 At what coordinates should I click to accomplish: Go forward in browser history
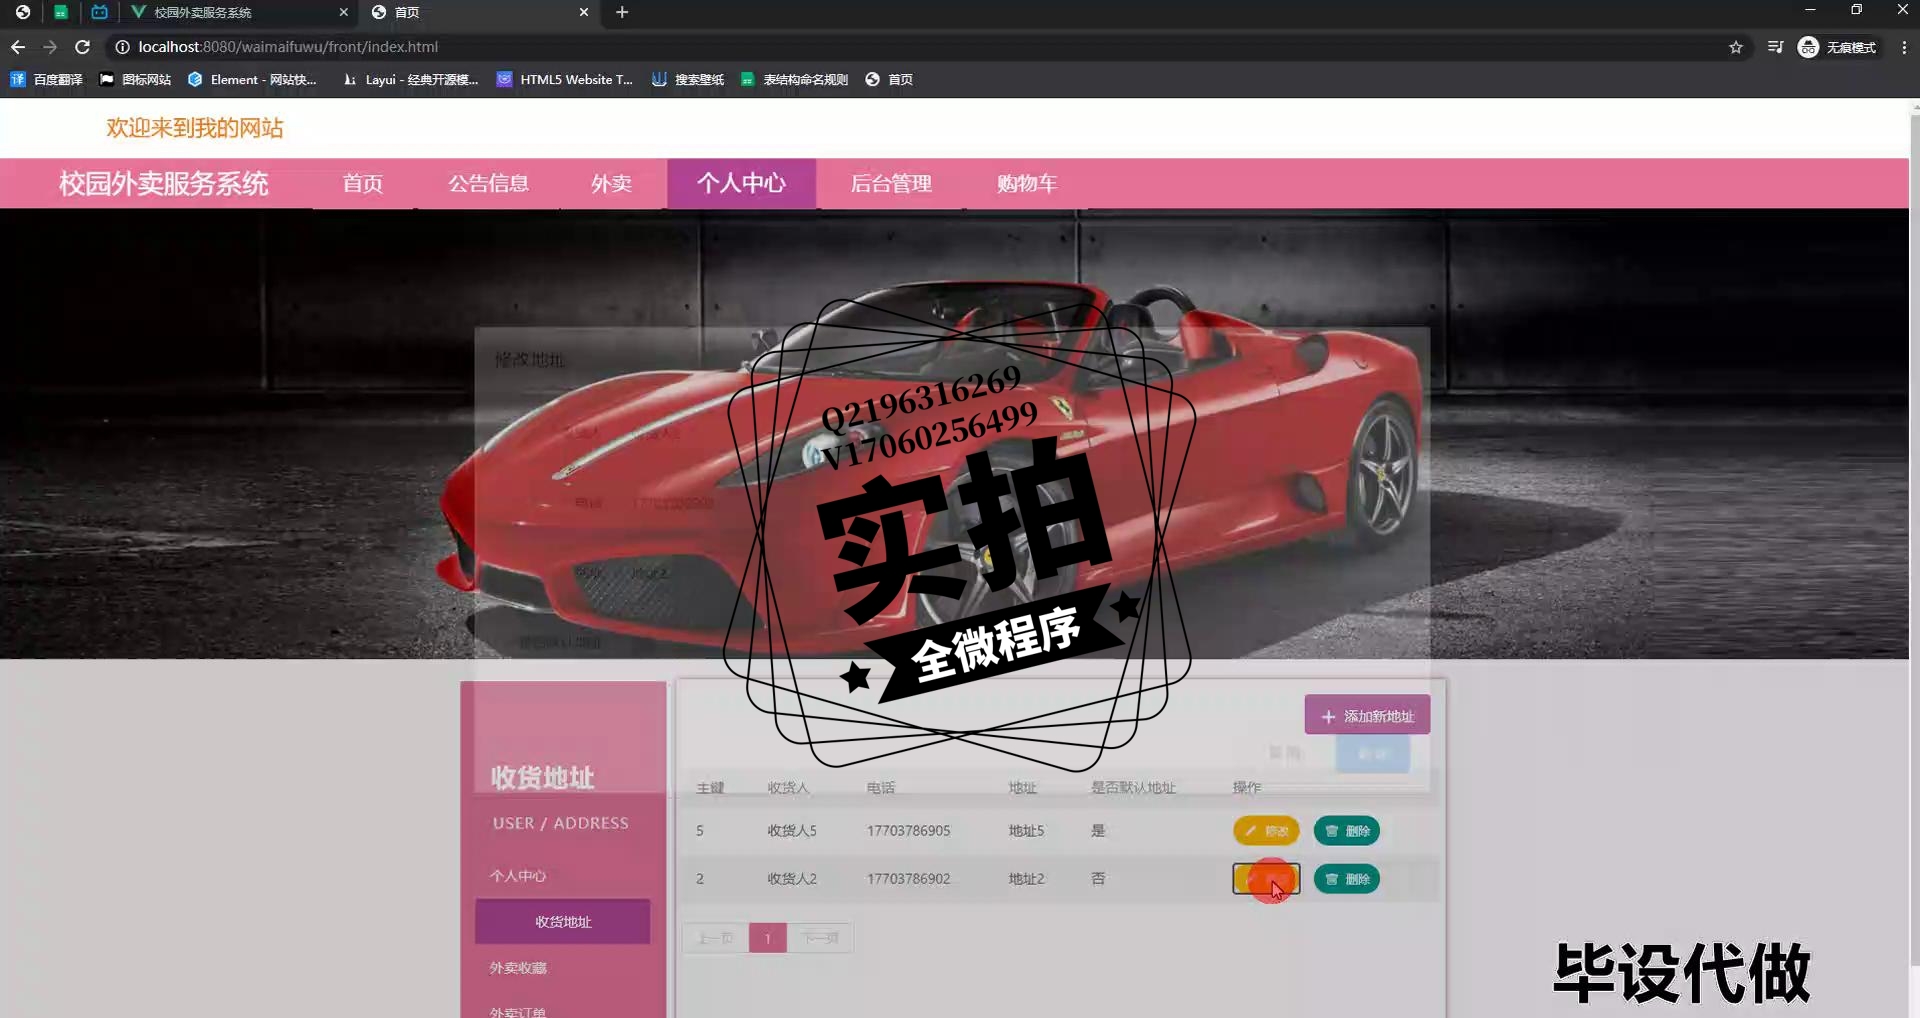tap(50, 47)
